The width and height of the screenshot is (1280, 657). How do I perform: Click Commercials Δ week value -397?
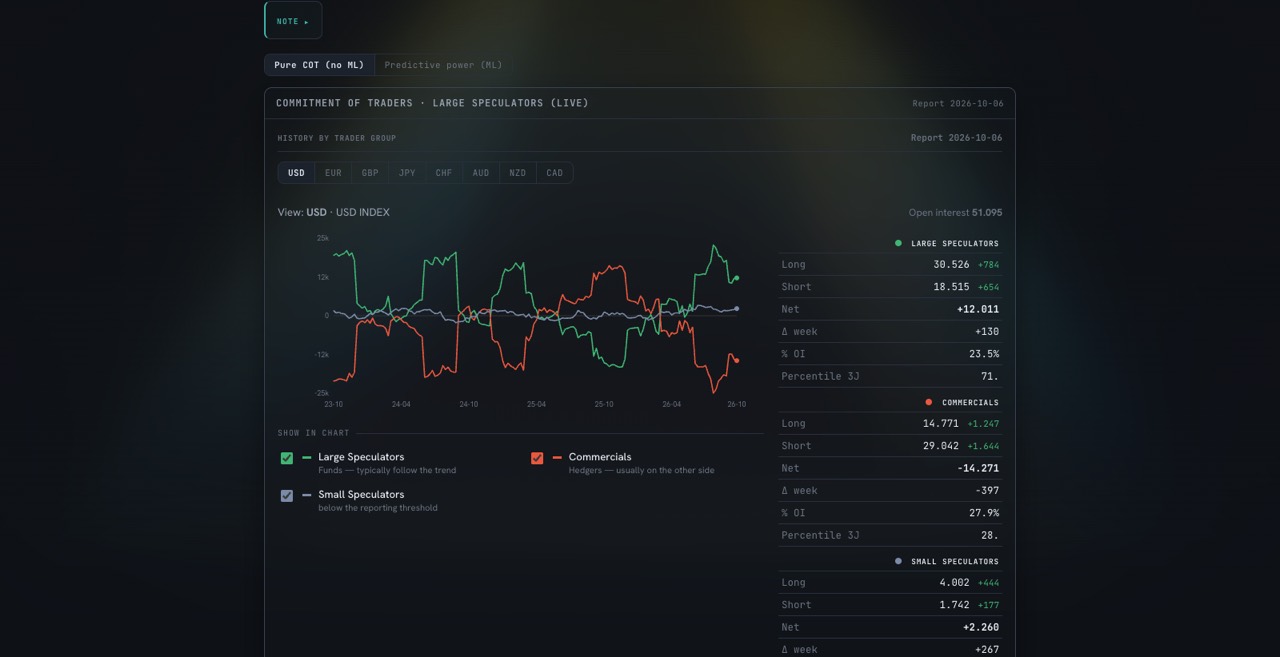[987, 491]
